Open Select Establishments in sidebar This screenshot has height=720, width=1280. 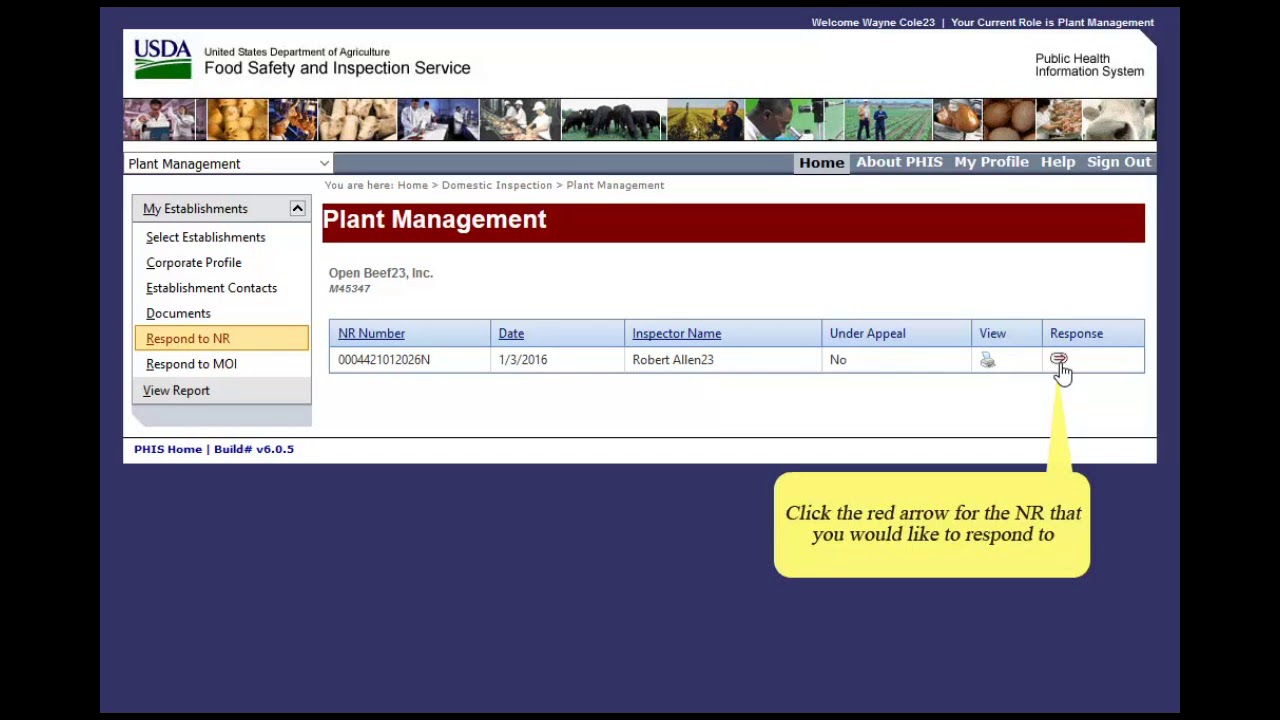click(205, 237)
